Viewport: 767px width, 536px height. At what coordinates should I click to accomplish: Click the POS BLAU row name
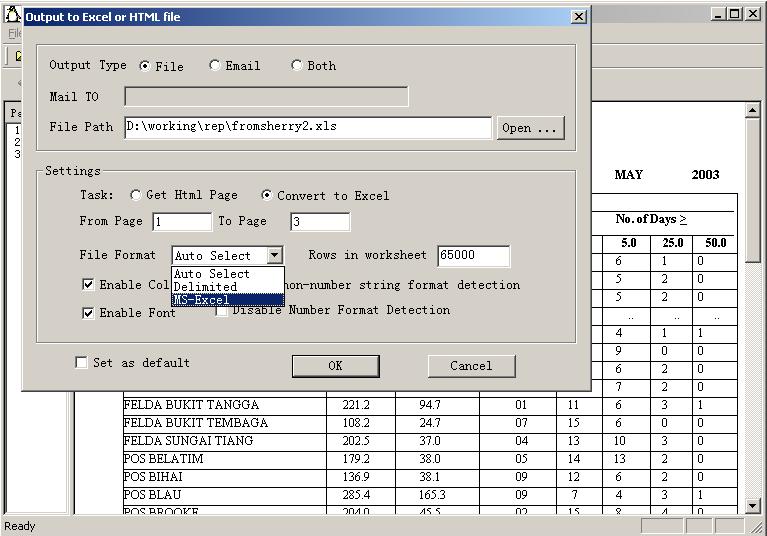pyautogui.click(x=152, y=495)
